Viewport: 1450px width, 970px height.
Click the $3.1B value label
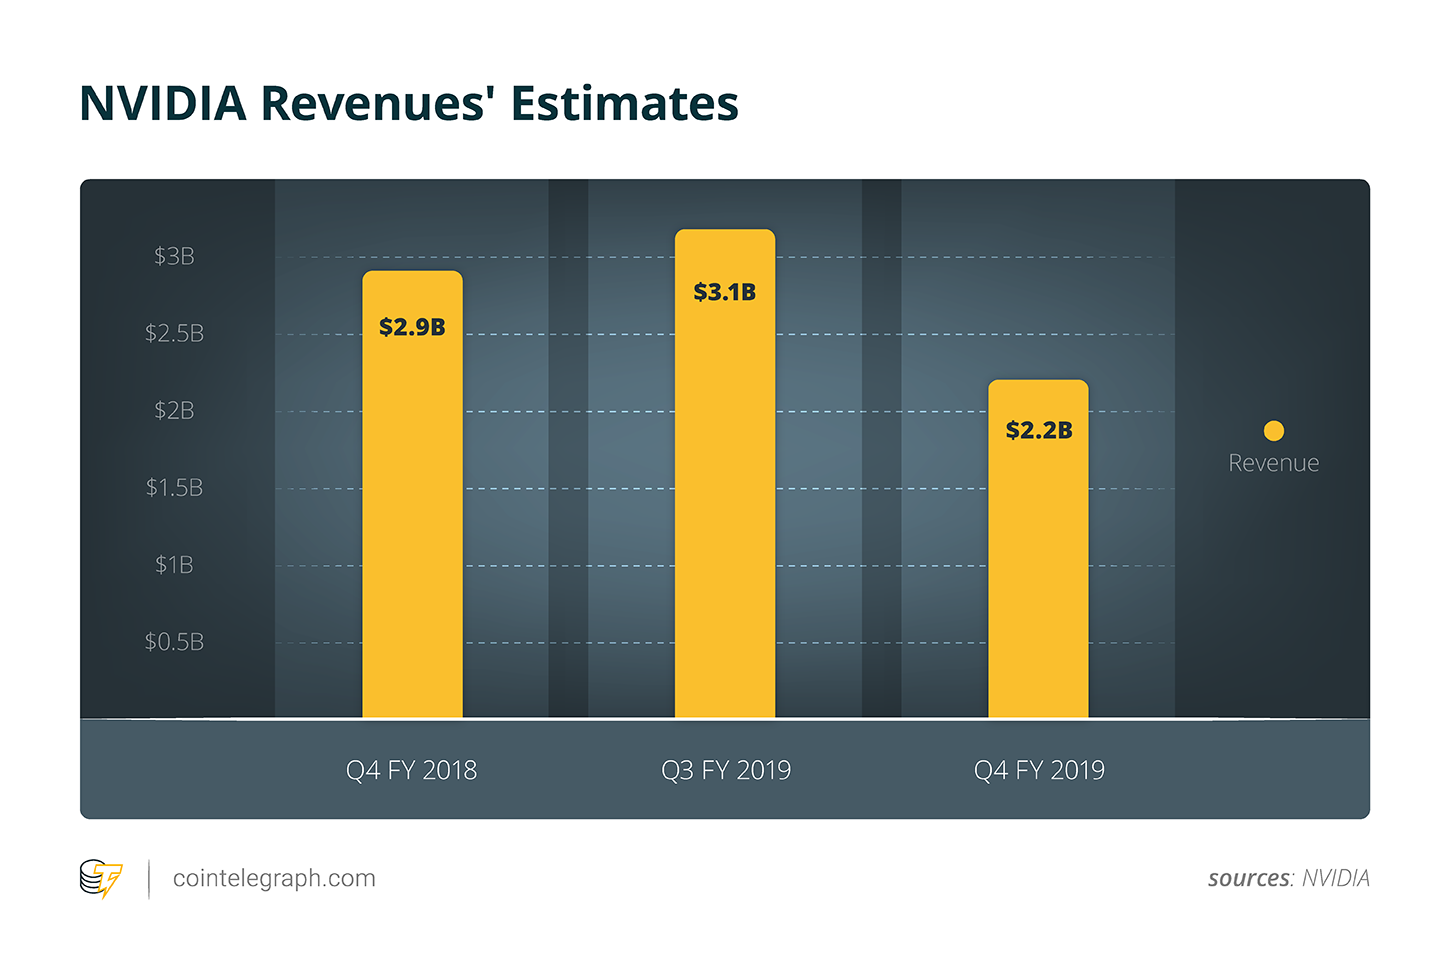[x=724, y=291]
